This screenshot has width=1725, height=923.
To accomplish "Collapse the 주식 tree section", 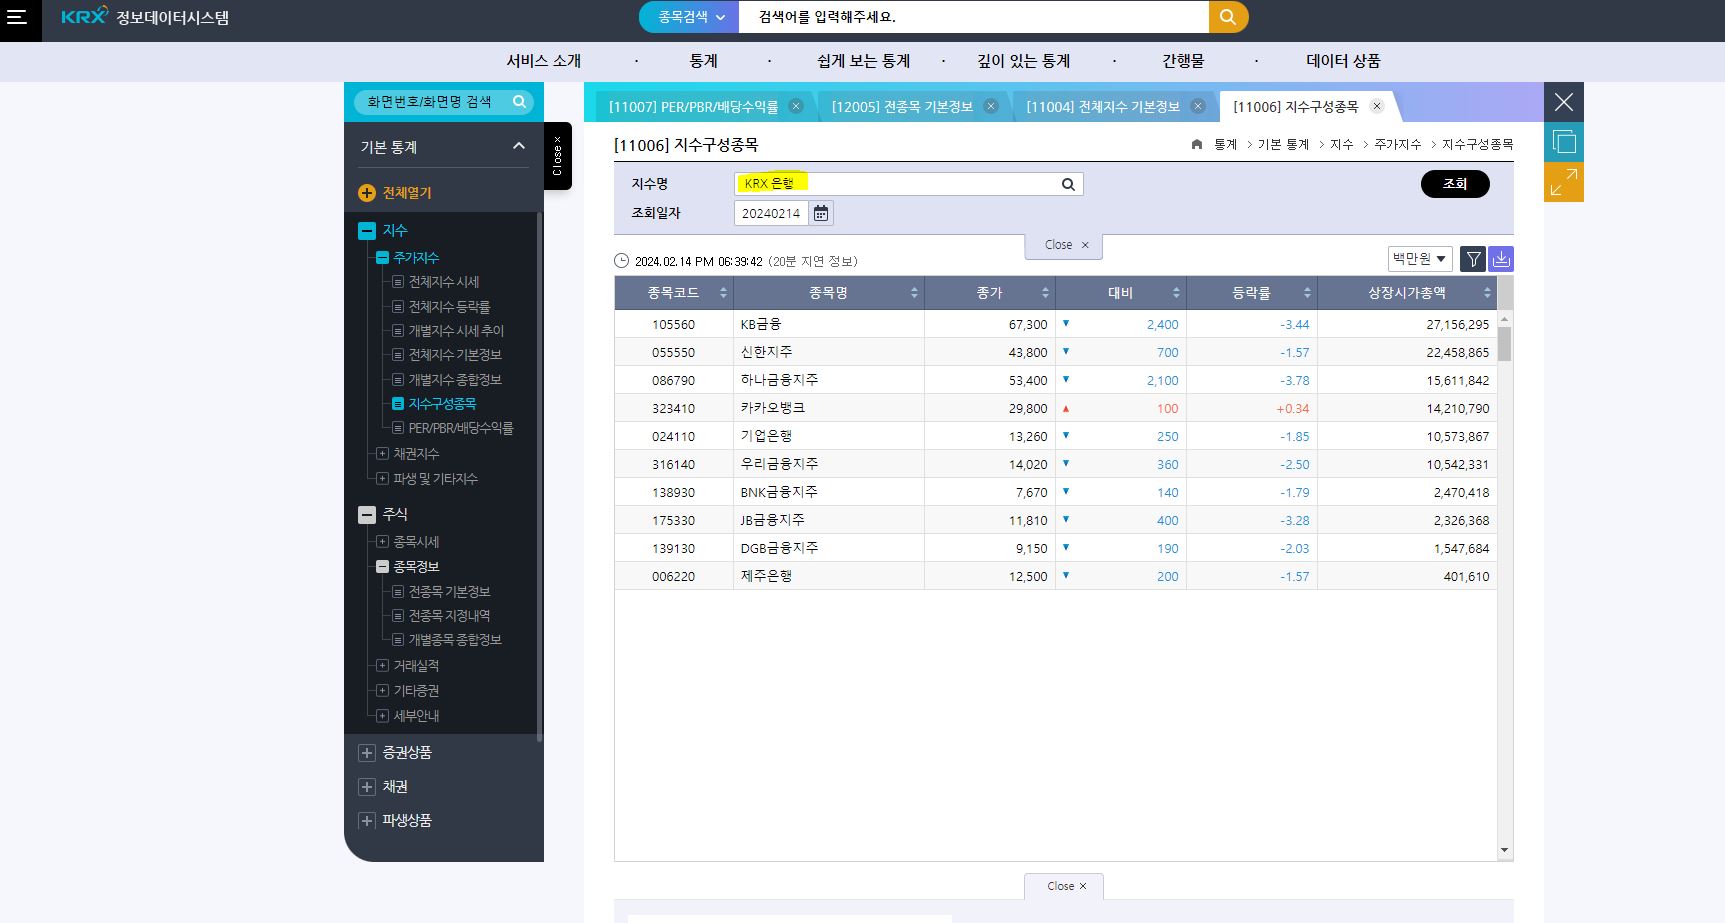I will [x=367, y=515].
